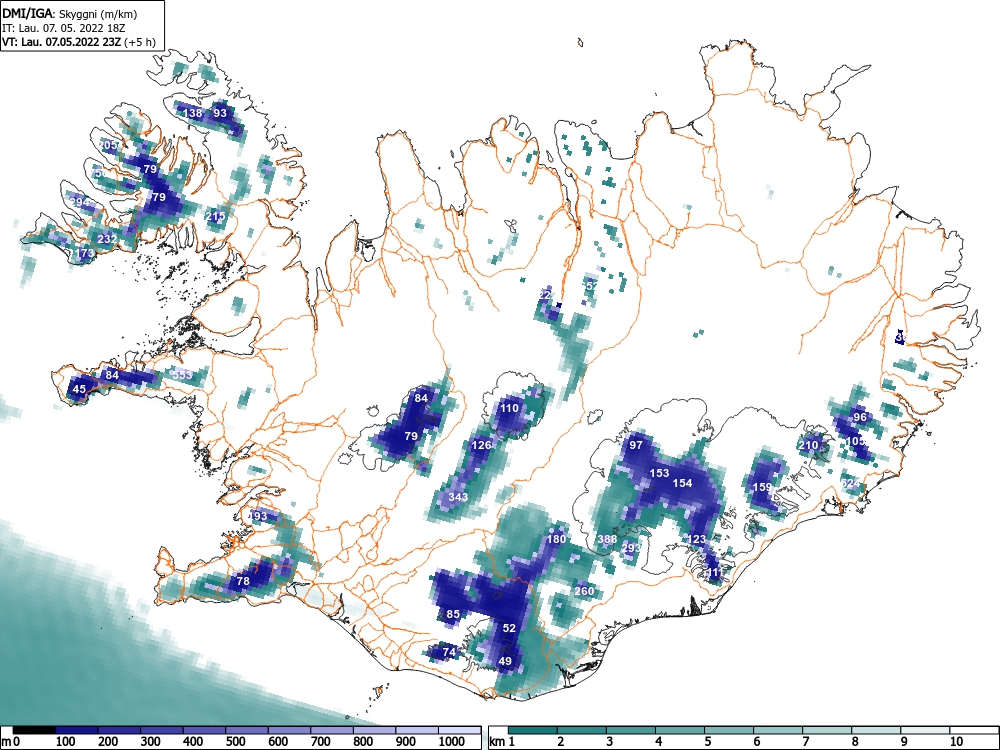Viewport: 1000px width, 750px height.
Task: Pick the palest lavender swatch after 1000 m
Action: click(x=460, y=730)
